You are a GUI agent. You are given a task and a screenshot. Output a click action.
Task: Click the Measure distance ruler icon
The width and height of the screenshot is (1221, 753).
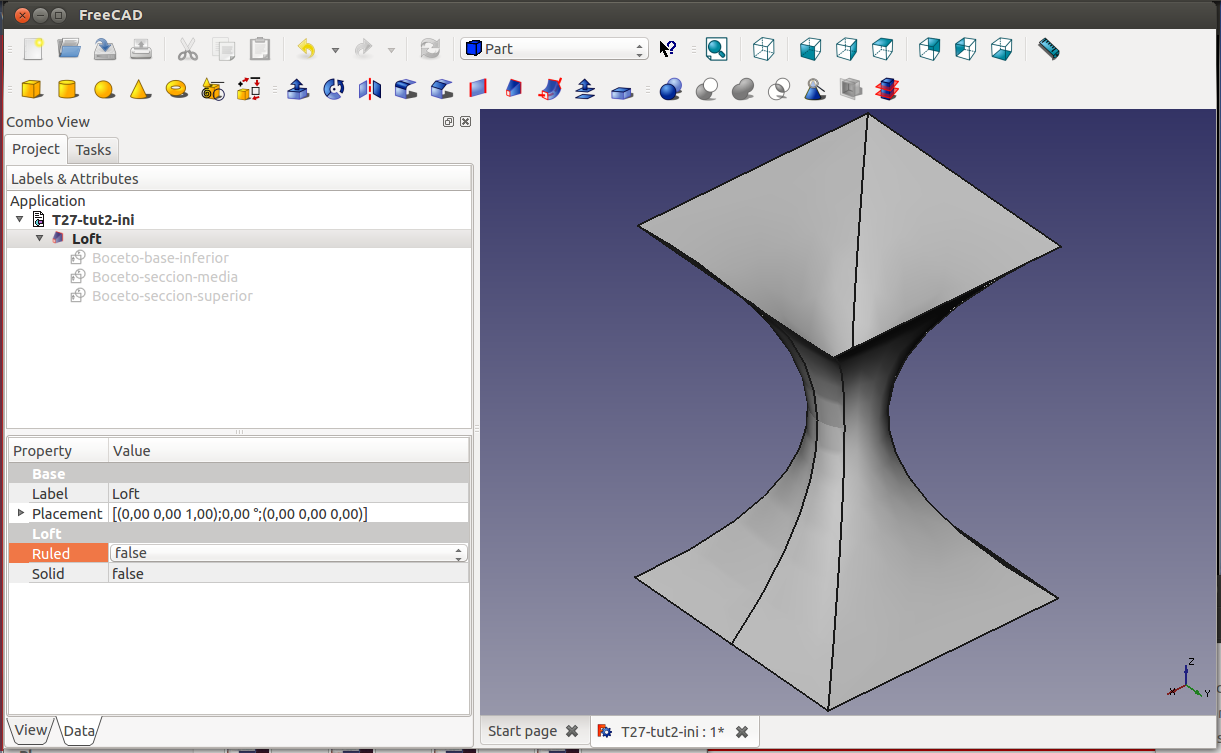point(1048,49)
